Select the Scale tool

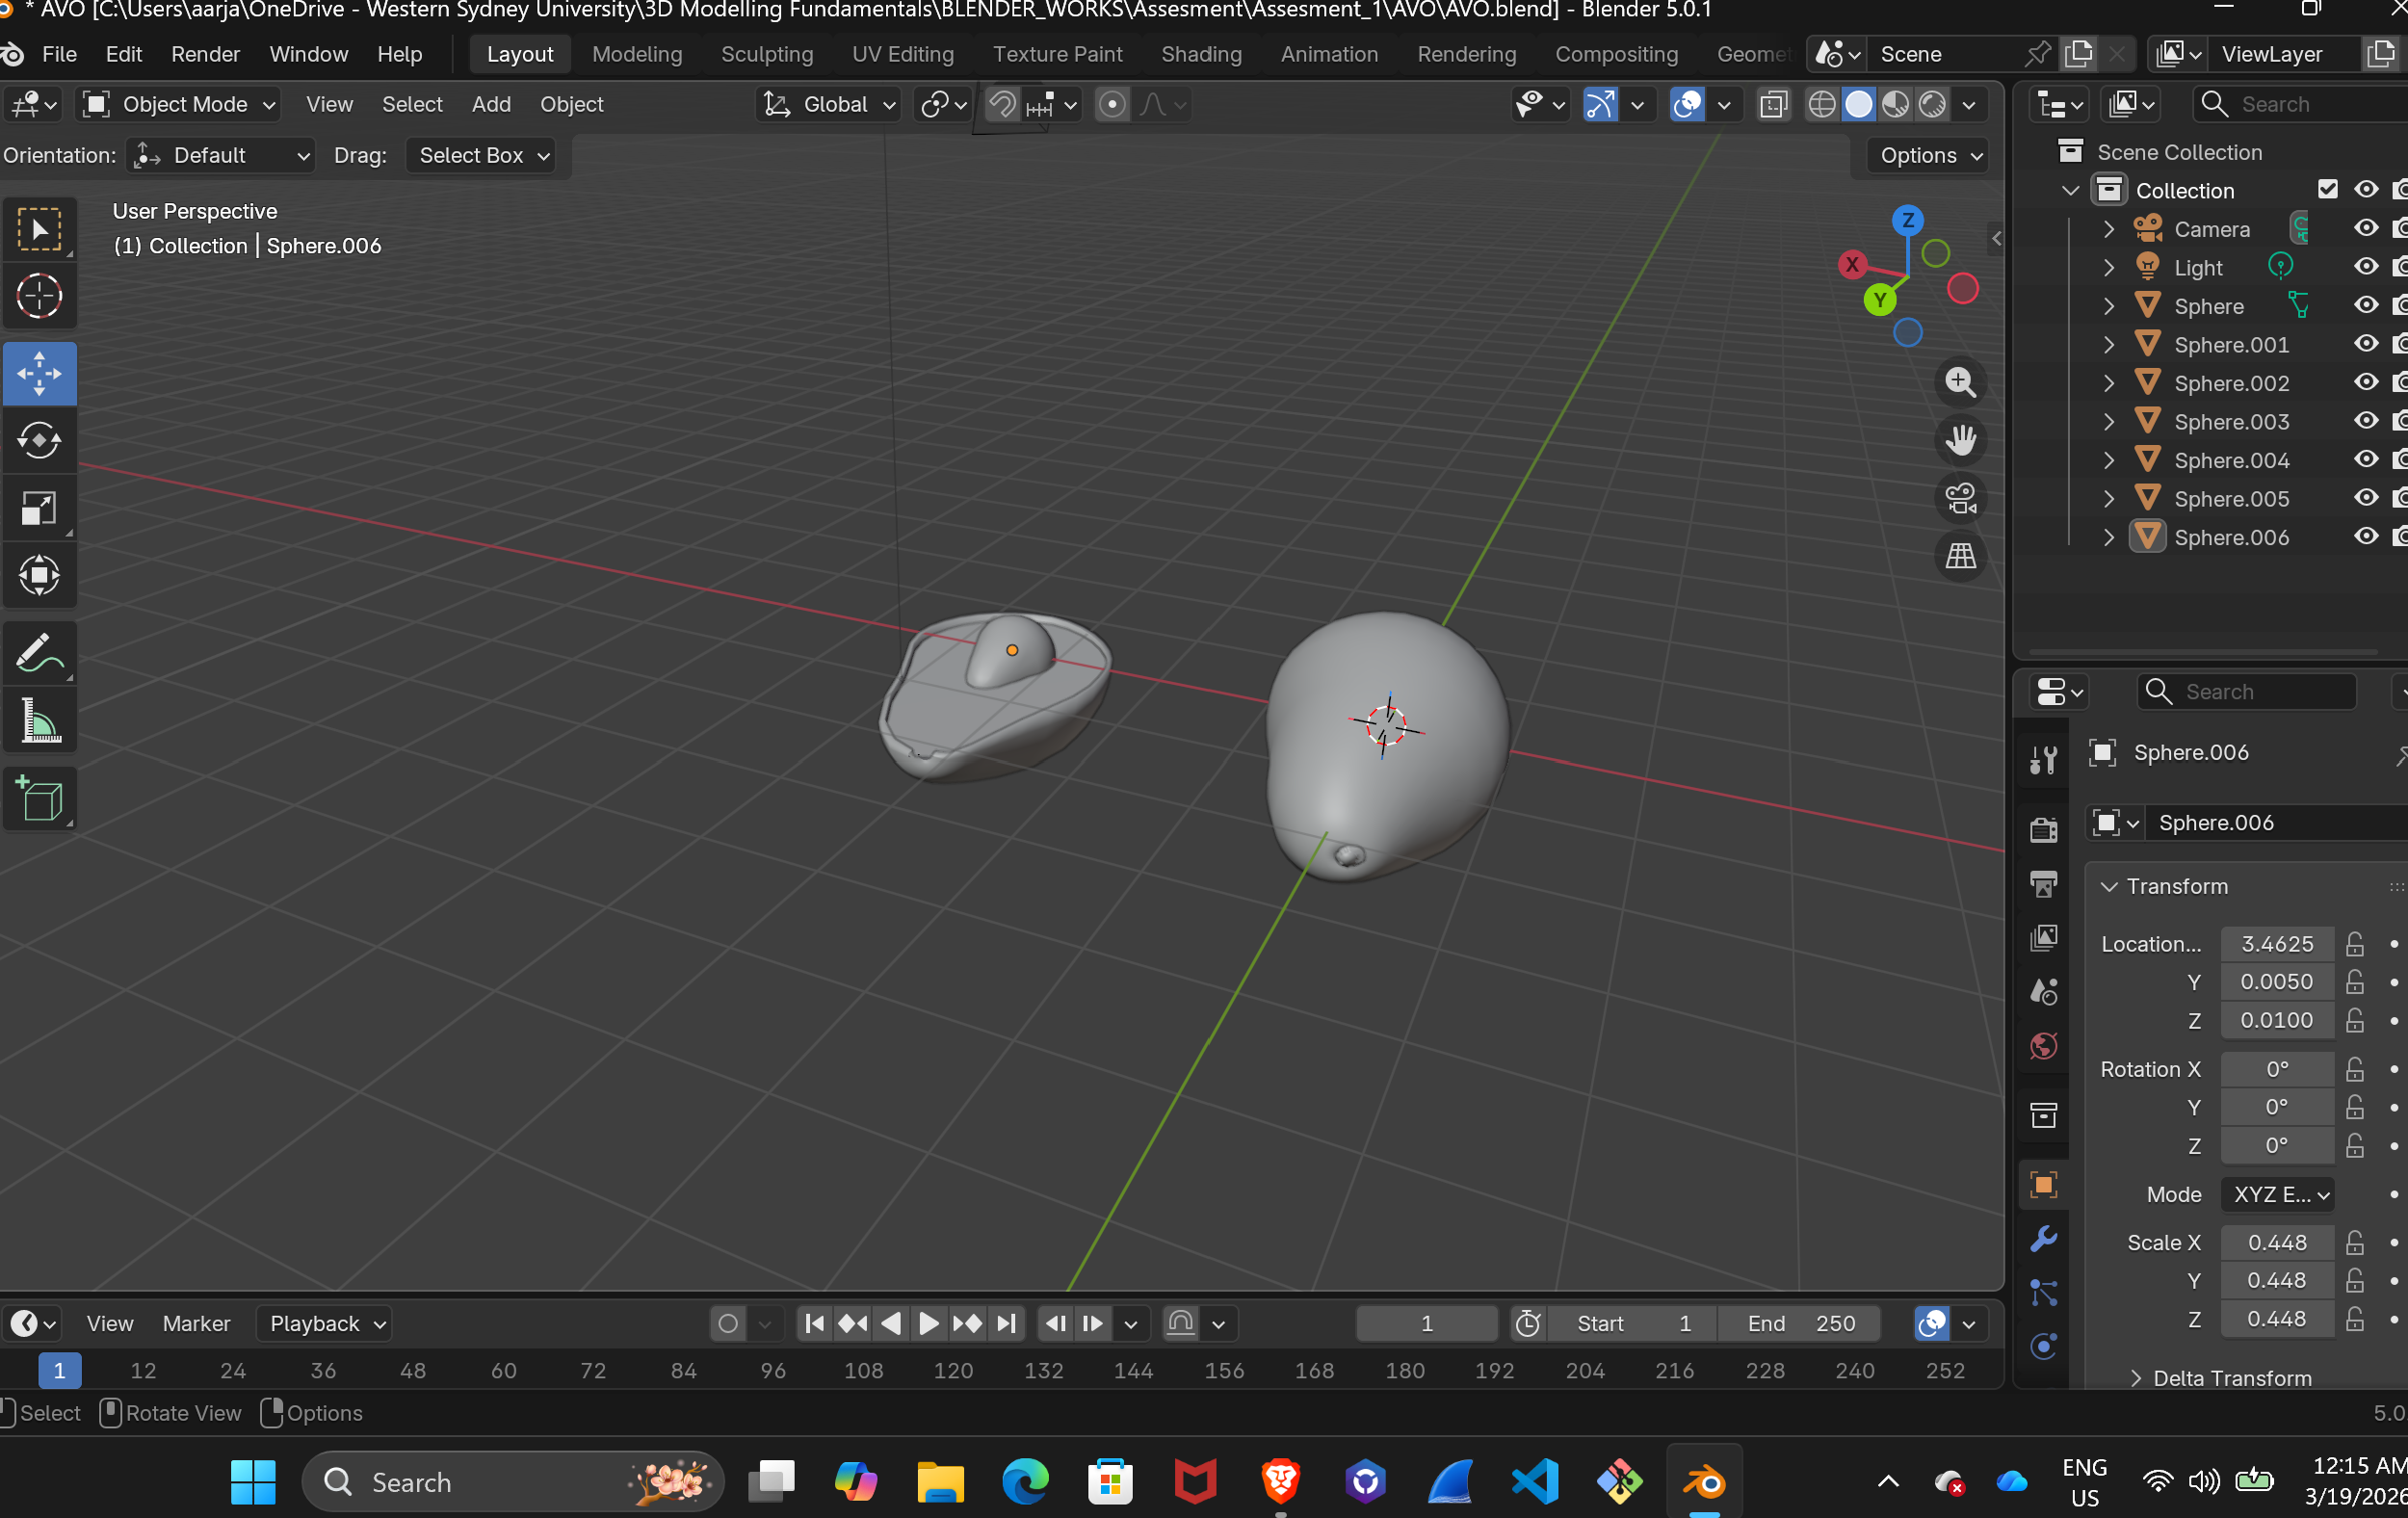[39, 508]
